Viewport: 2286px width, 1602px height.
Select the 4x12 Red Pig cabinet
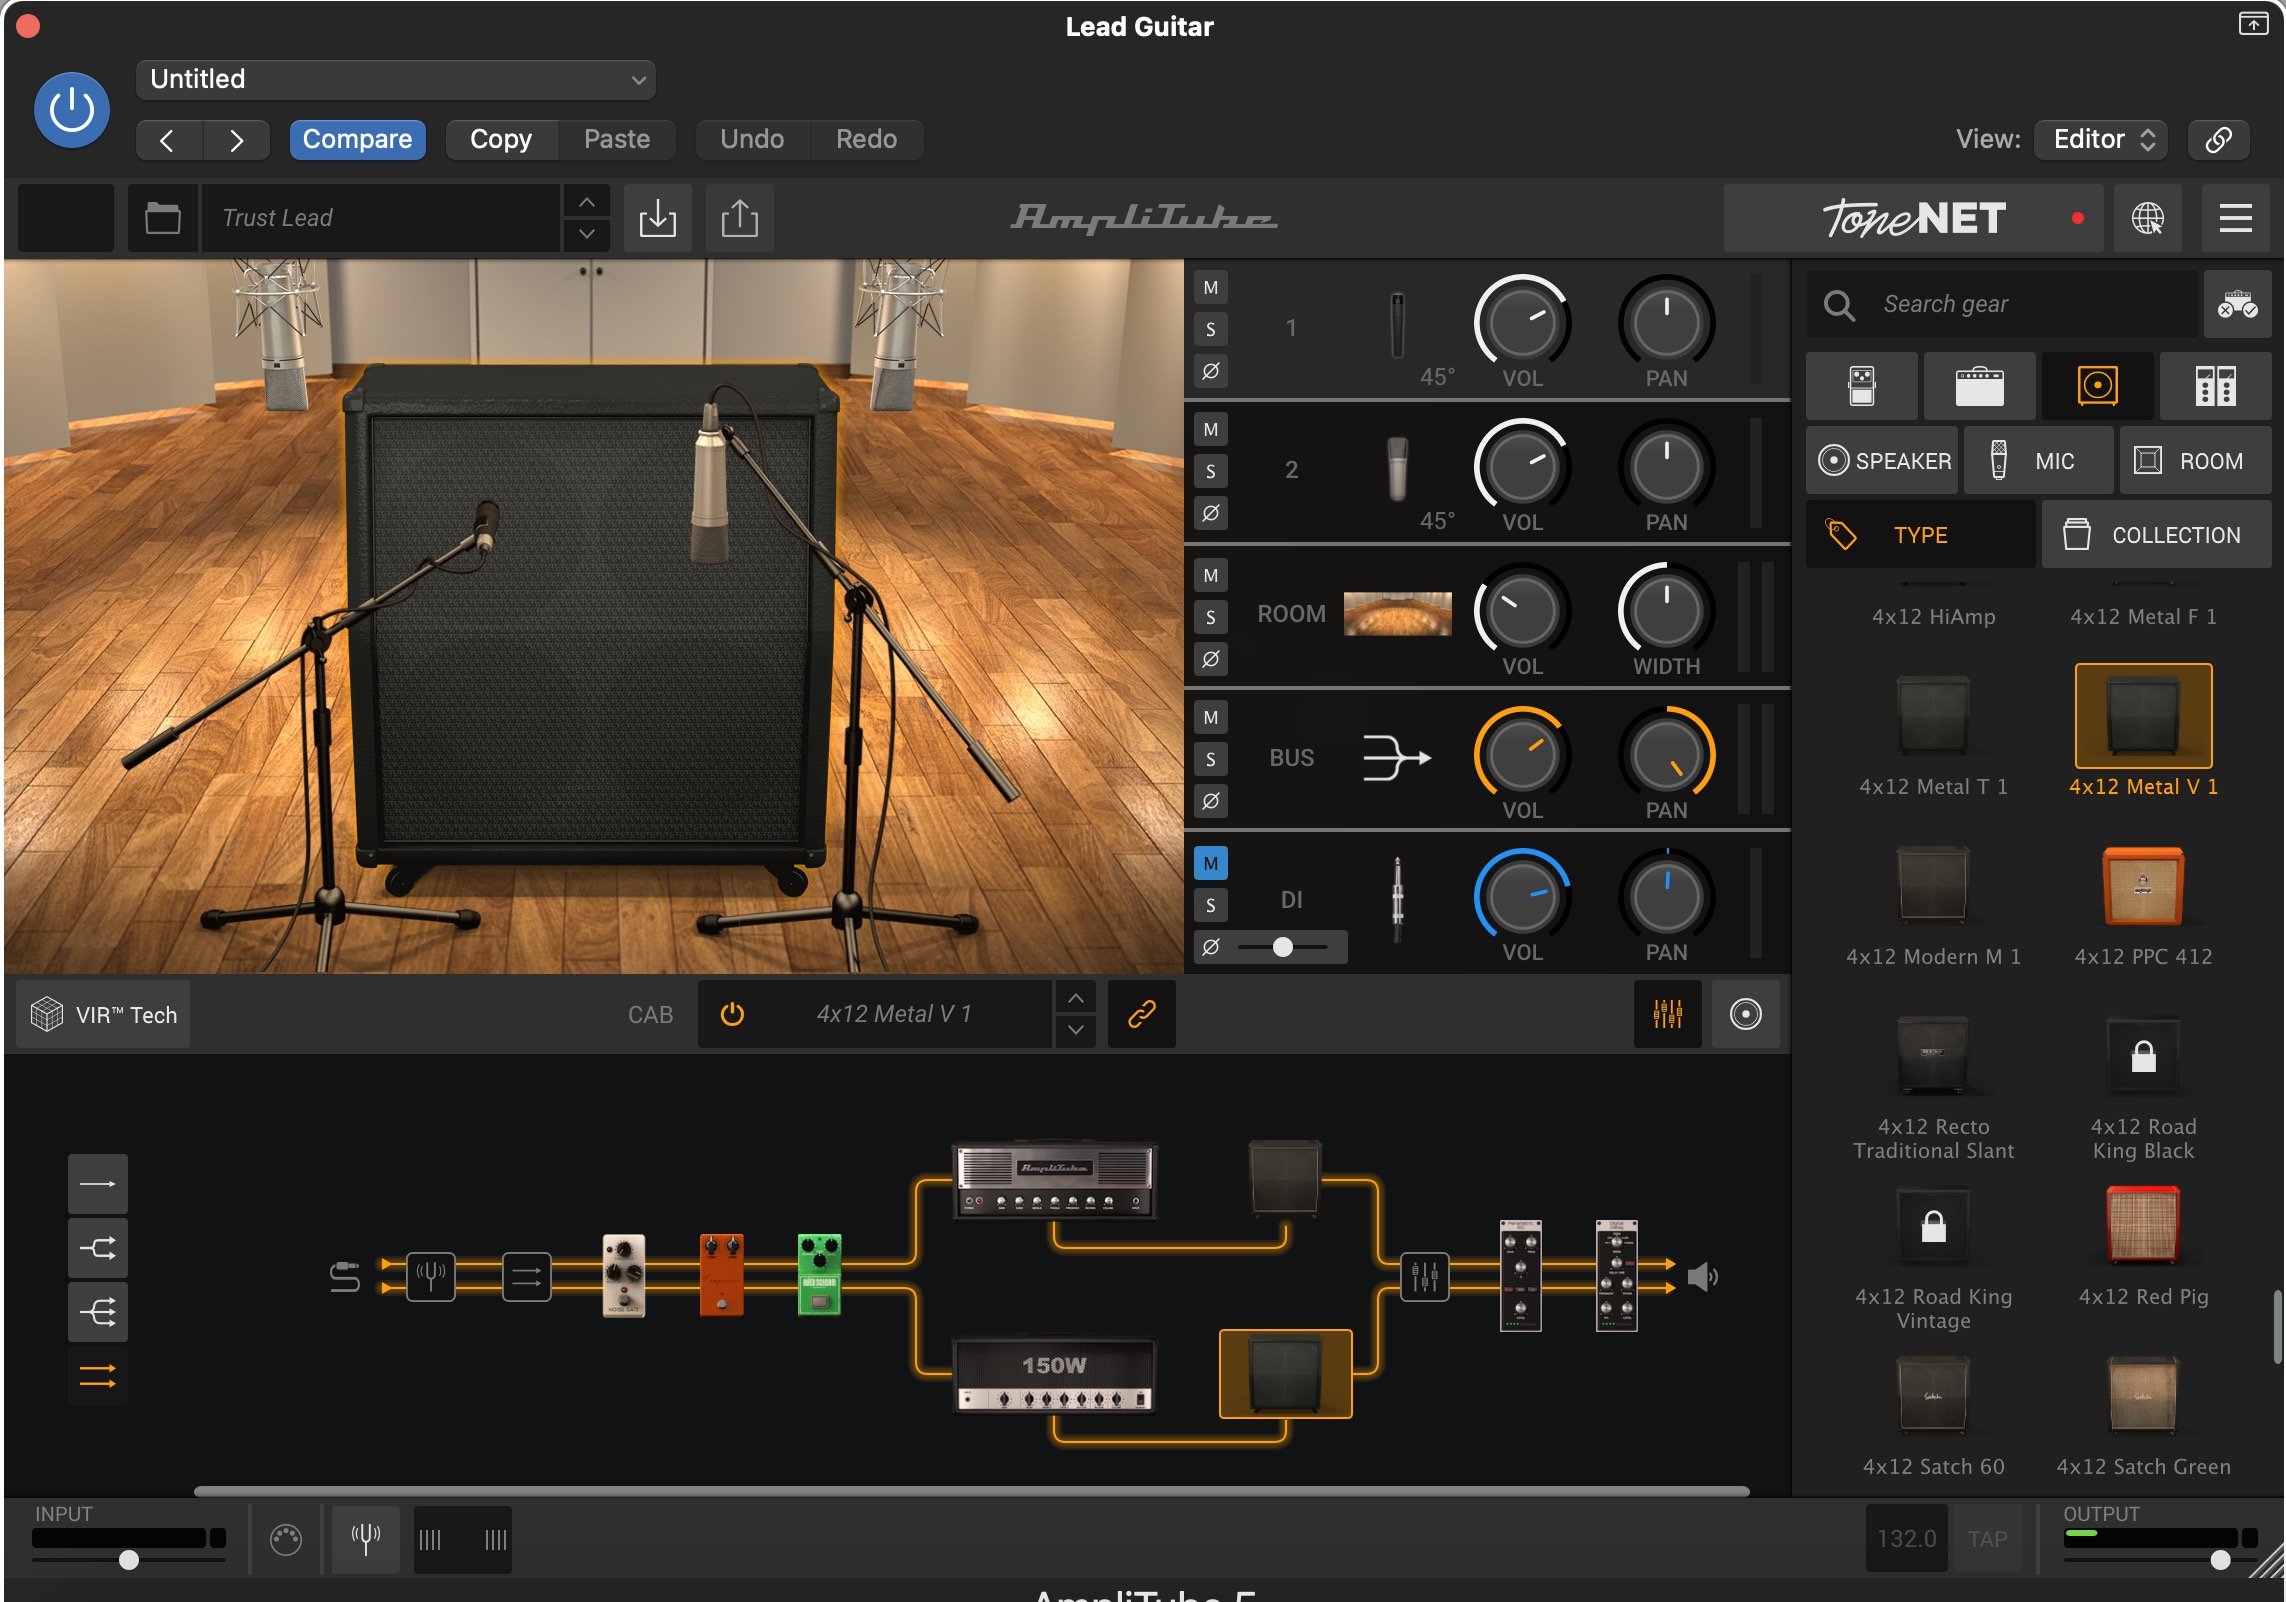tap(2143, 1245)
